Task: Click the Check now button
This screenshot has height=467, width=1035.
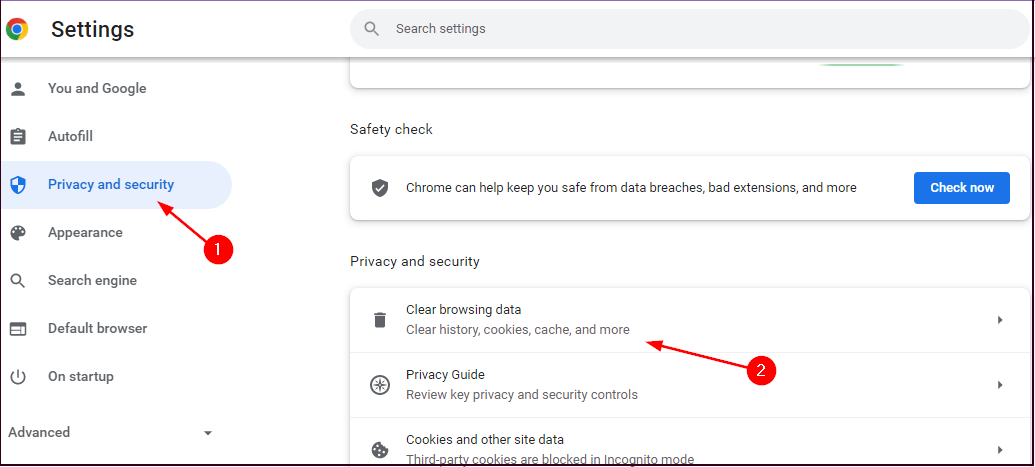Action: [x=962, y=188]
